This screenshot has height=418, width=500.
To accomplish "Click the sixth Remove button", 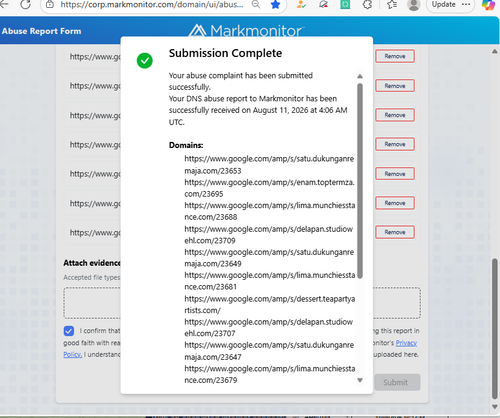I will coord(395,203).
